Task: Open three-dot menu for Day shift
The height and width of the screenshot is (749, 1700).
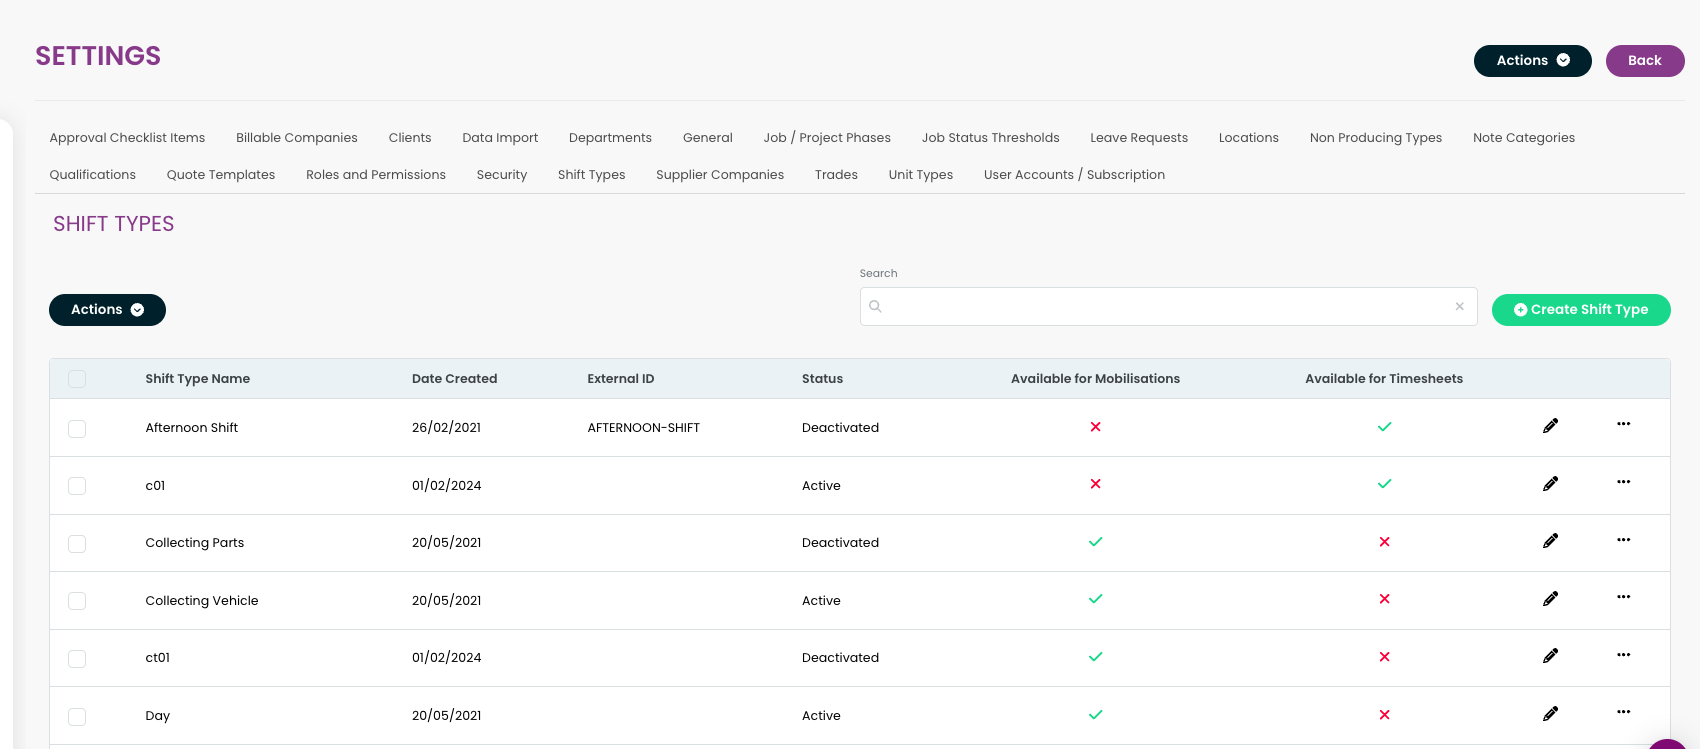Action: pyautogui.click(x=1623, y=712)
